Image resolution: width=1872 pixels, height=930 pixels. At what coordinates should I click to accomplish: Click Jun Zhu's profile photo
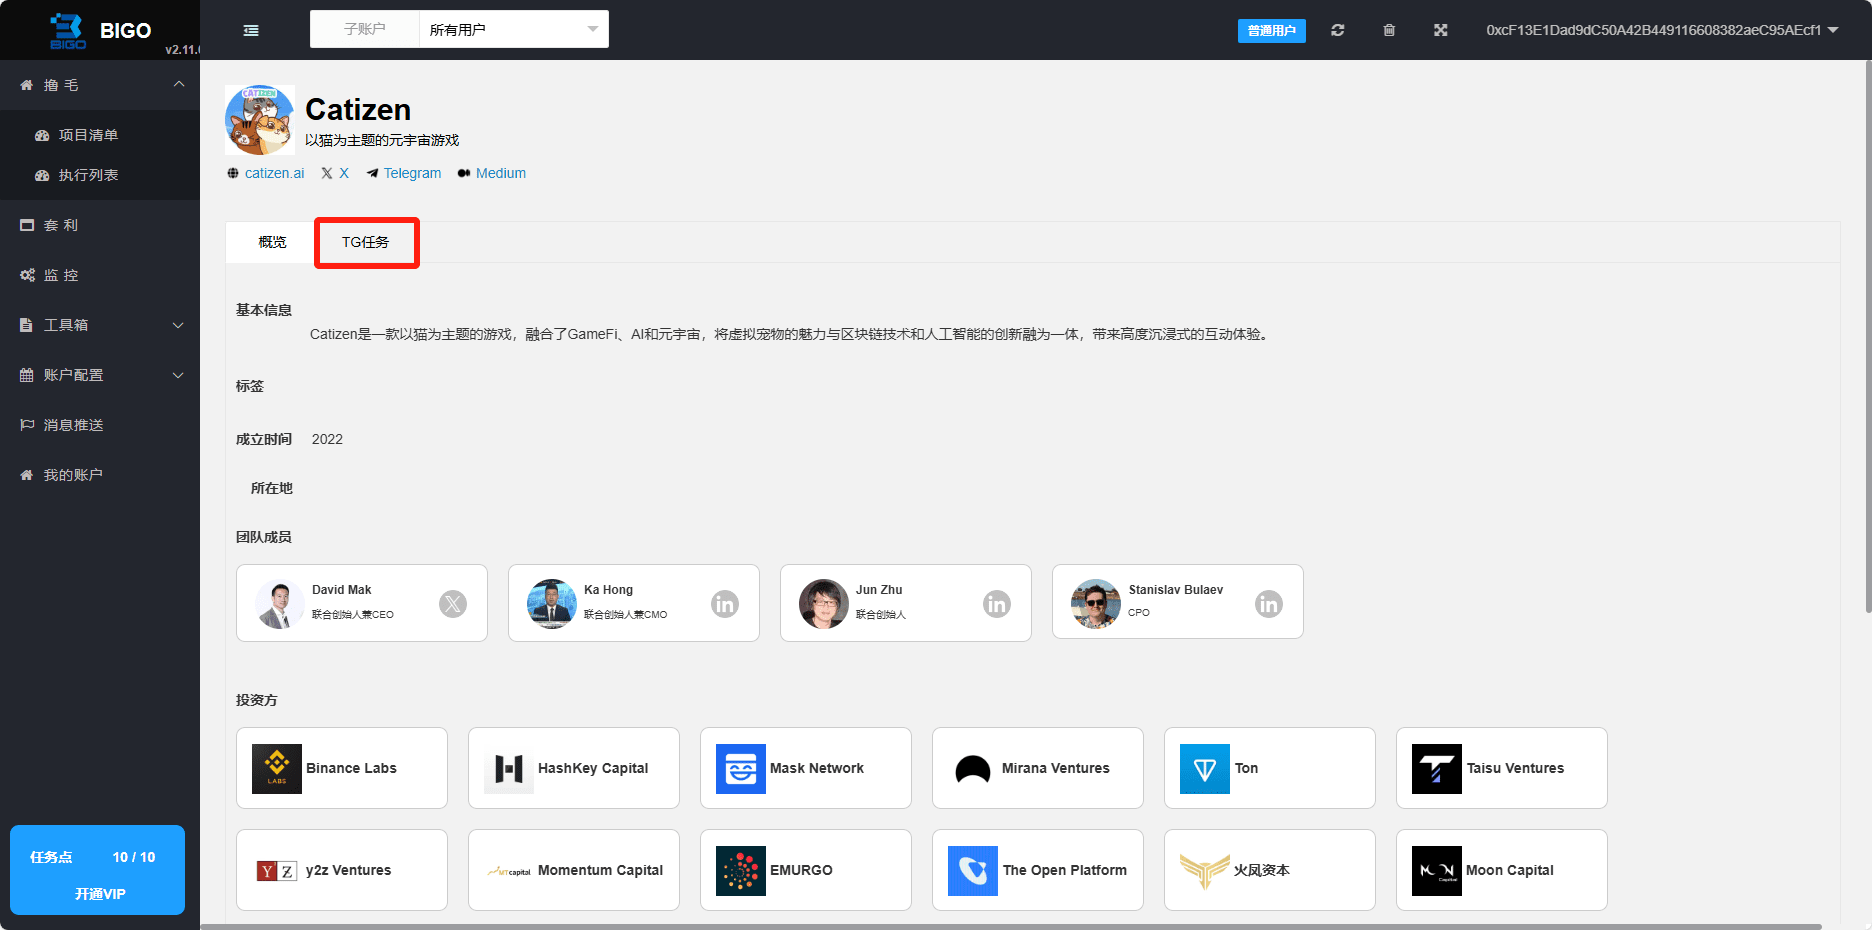click(x=824, y=604)
